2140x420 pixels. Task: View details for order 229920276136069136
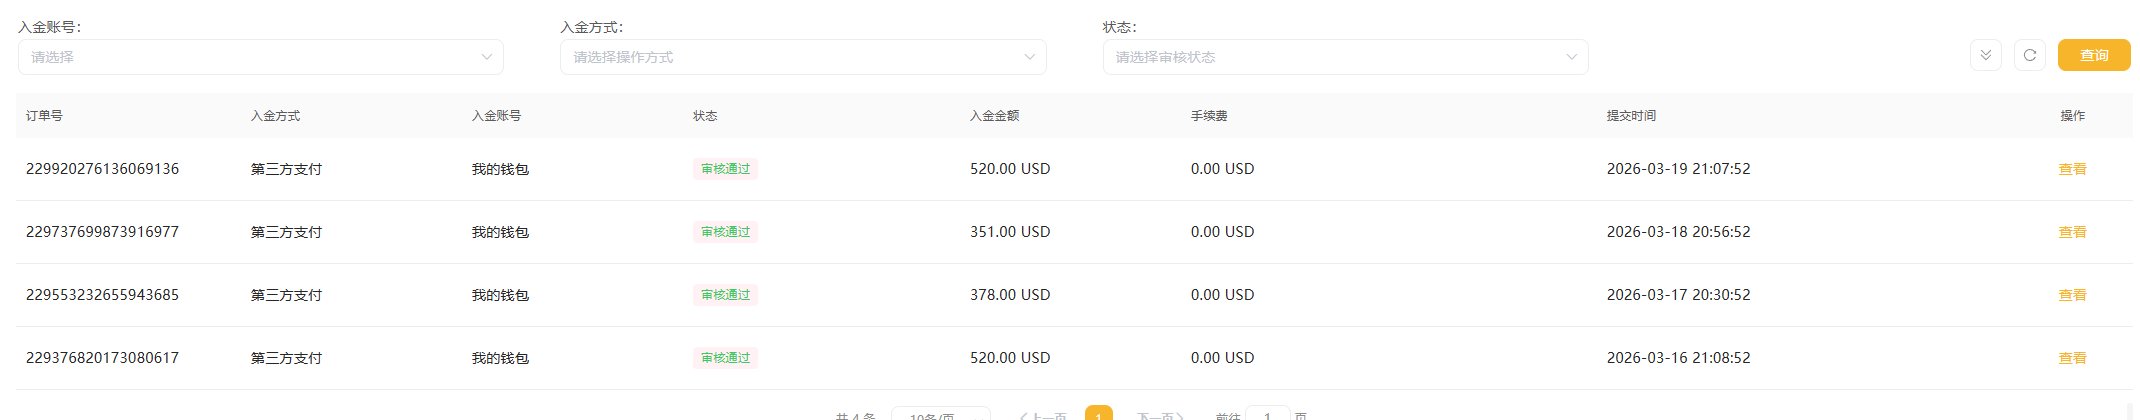coord(2071,169)
